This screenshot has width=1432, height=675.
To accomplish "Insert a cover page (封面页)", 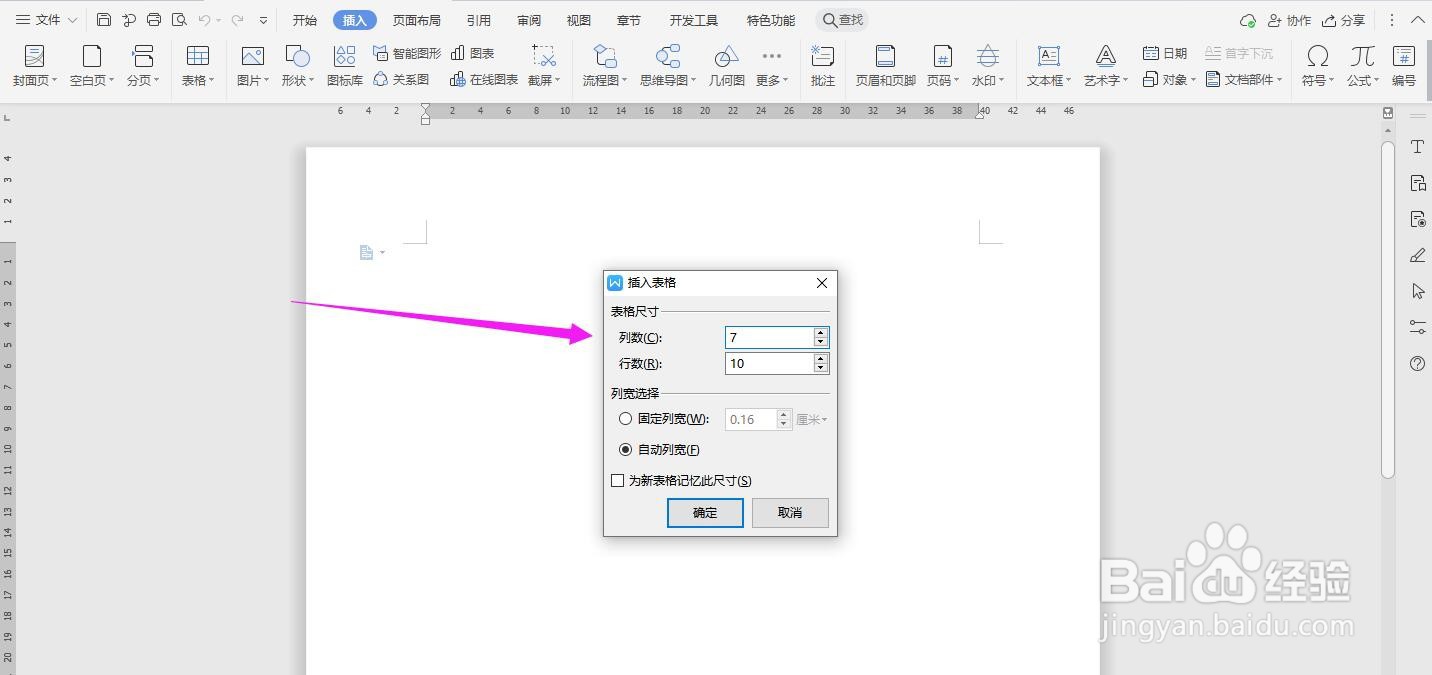I will point(35,66).
